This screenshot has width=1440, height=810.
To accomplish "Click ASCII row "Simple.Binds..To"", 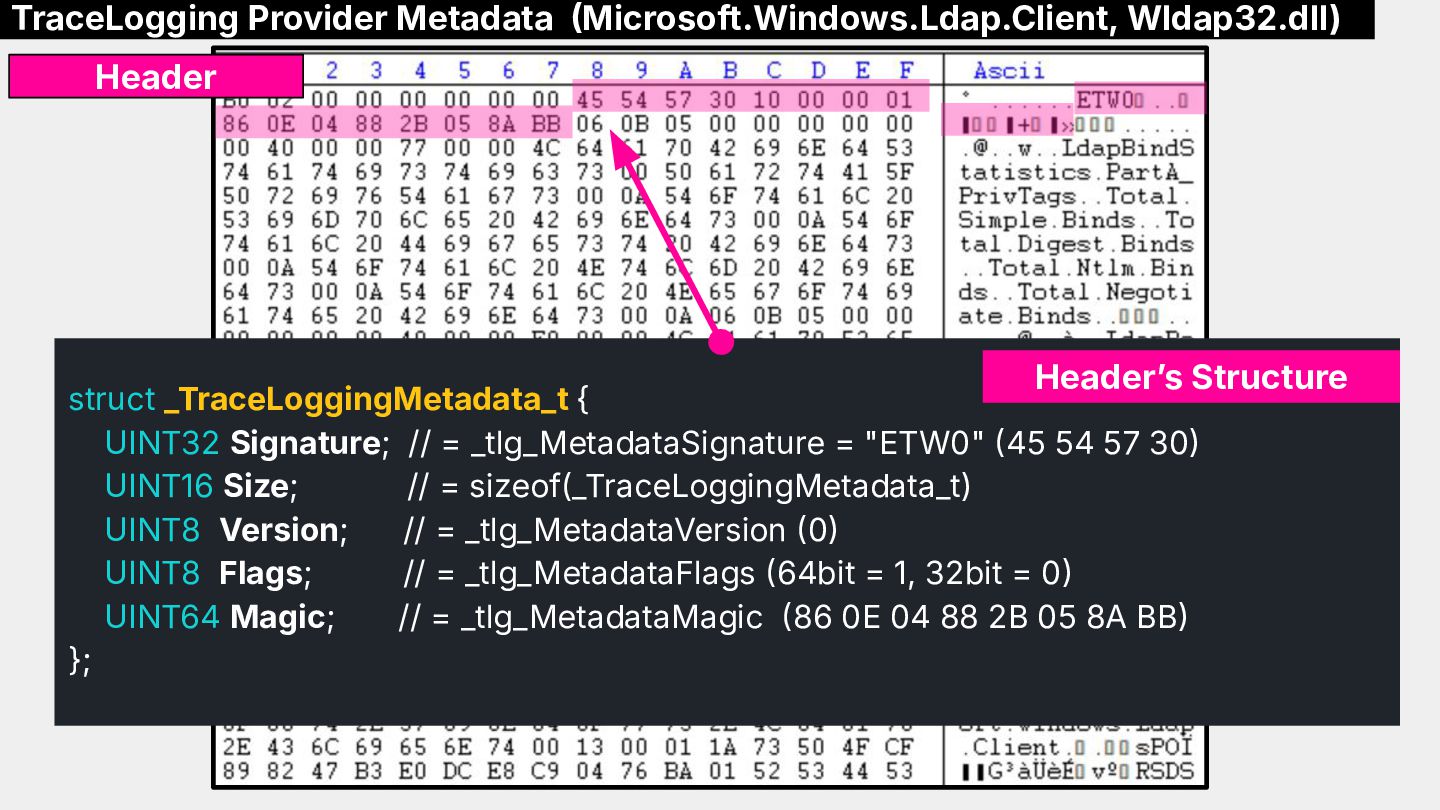I will 1076,220.
